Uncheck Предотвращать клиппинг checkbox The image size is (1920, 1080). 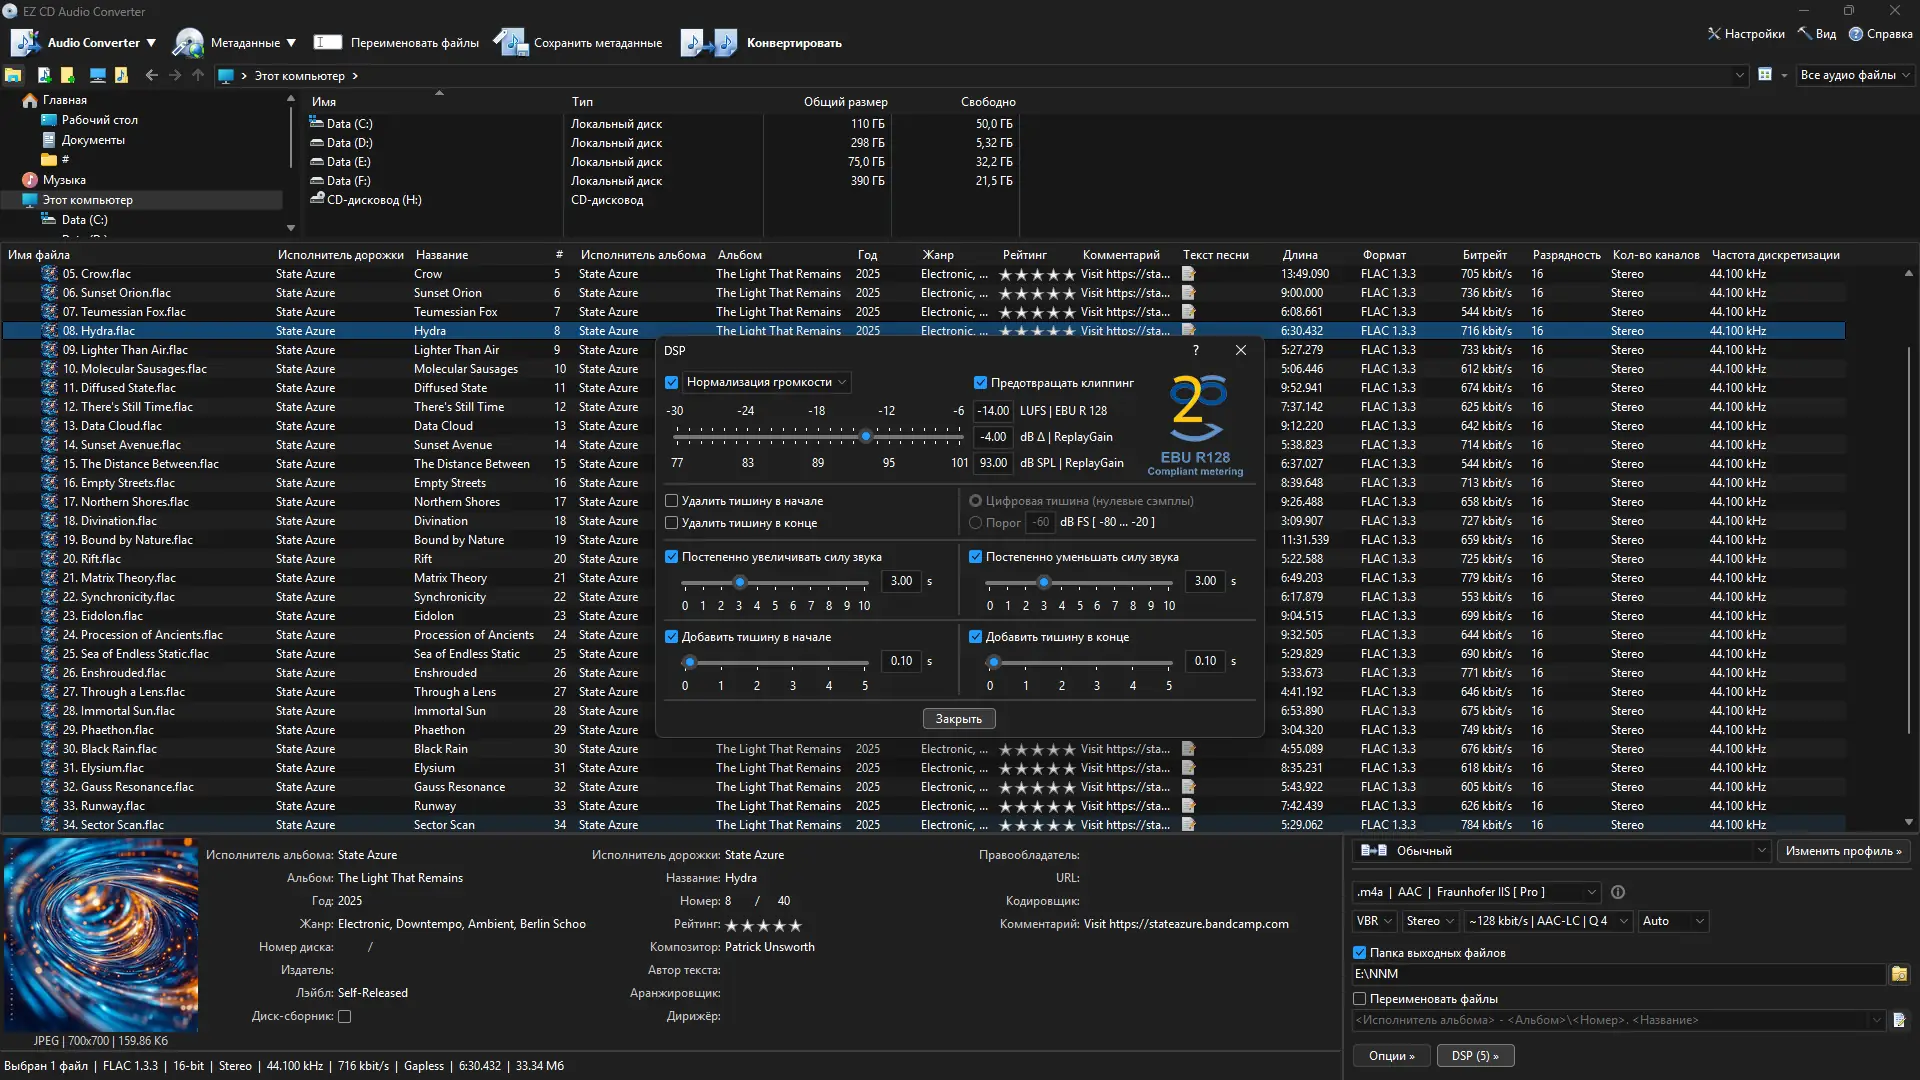[x=980, y=382]
